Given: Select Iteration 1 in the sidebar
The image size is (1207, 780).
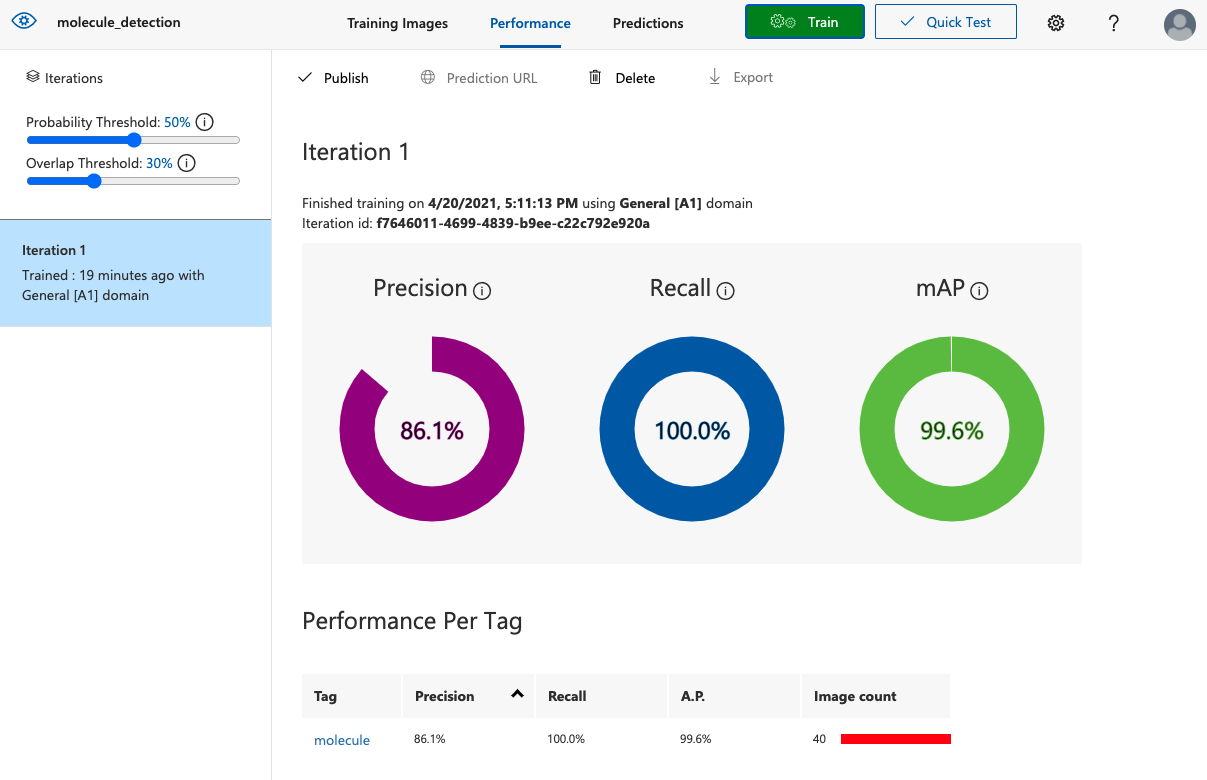Looking at the screenshot, I should click(x=135, y=273).
